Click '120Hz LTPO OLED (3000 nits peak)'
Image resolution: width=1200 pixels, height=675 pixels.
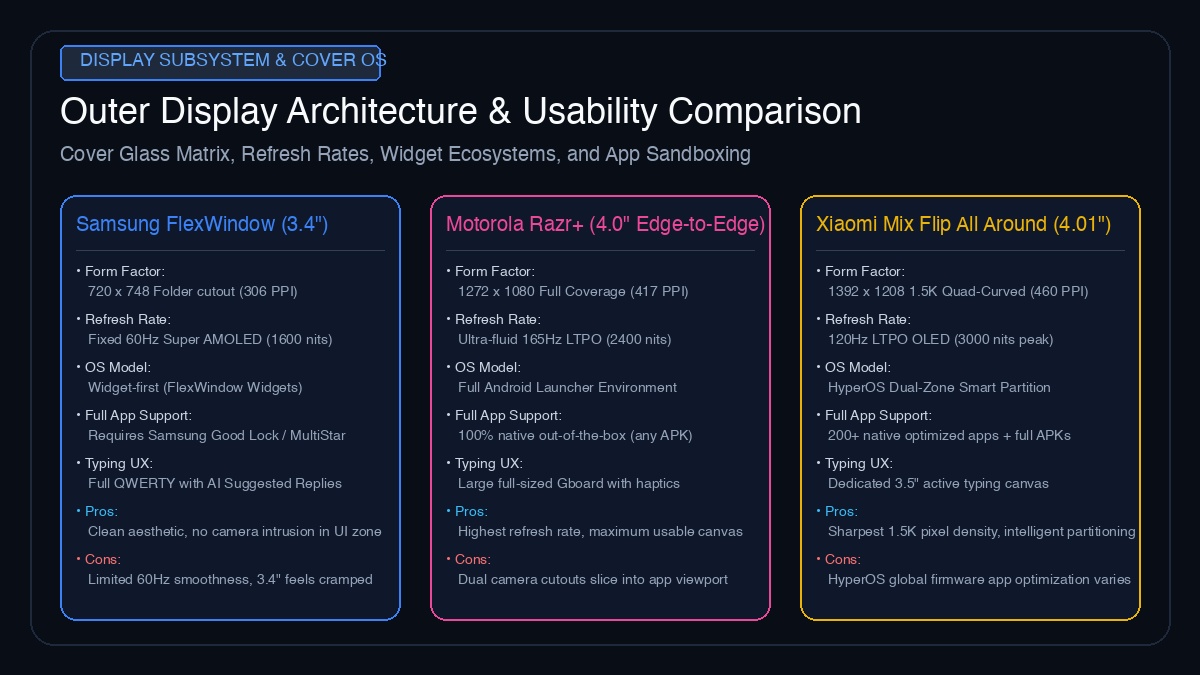coord(940,339)
